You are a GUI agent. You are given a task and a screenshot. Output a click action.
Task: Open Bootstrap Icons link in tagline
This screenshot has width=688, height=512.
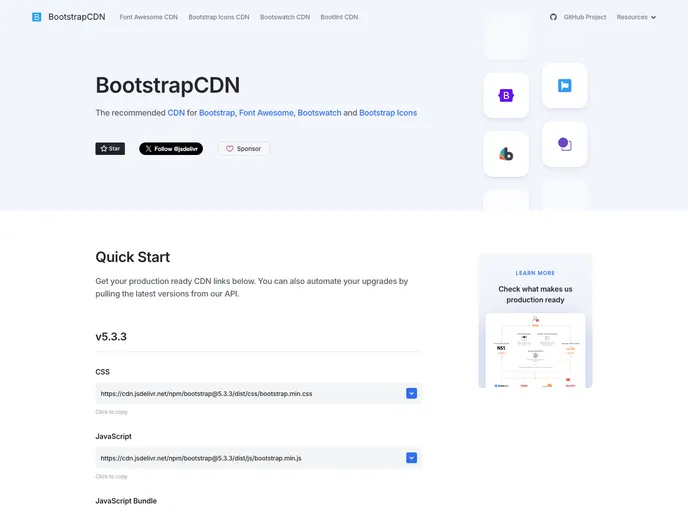tap(388, 113)
